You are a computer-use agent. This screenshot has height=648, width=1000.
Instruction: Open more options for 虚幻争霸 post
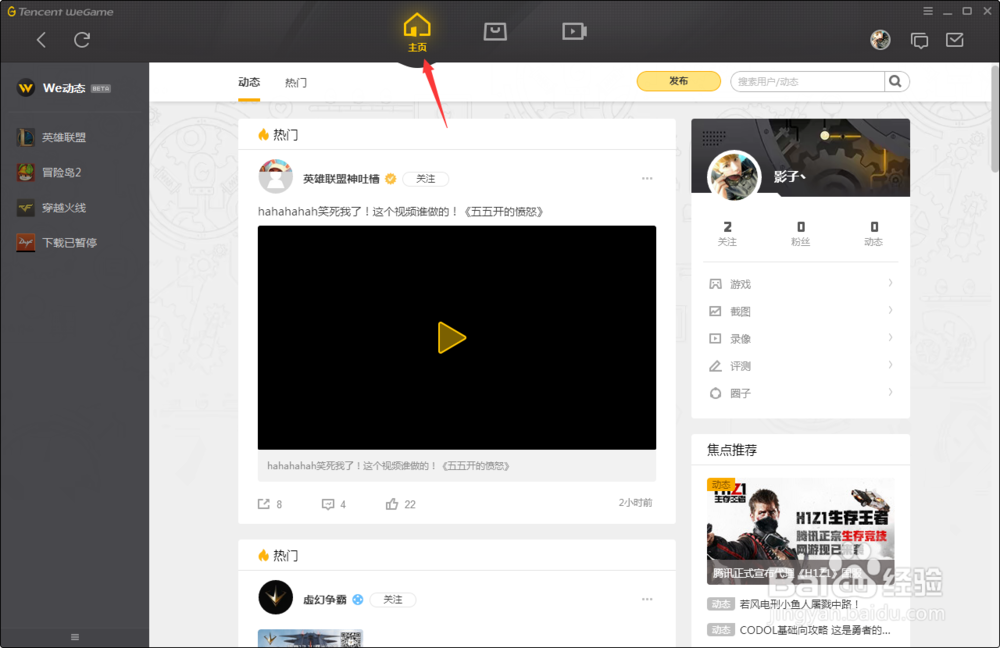[647, 599]
